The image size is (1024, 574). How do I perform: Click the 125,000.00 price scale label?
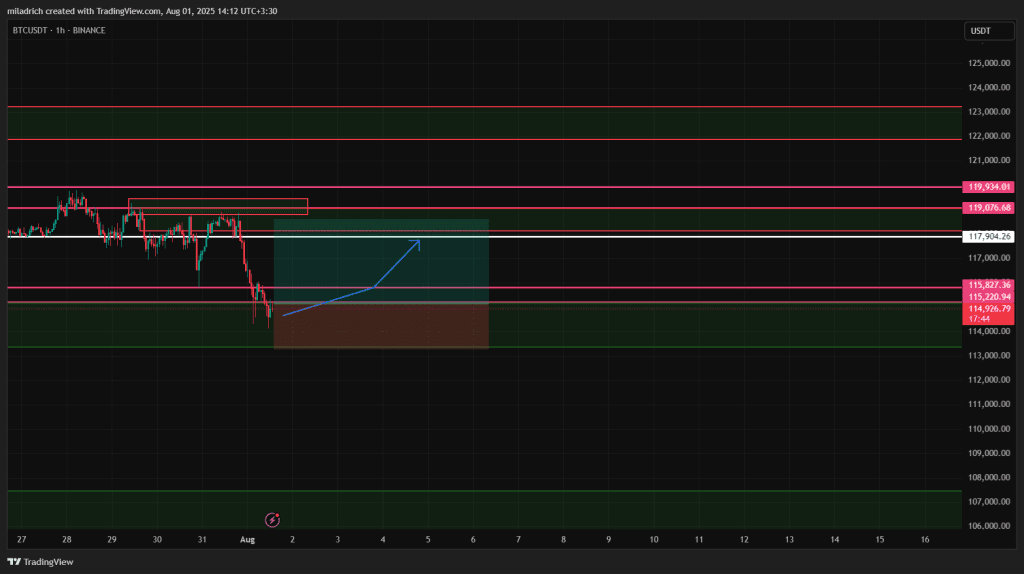(x=990, y=63)
